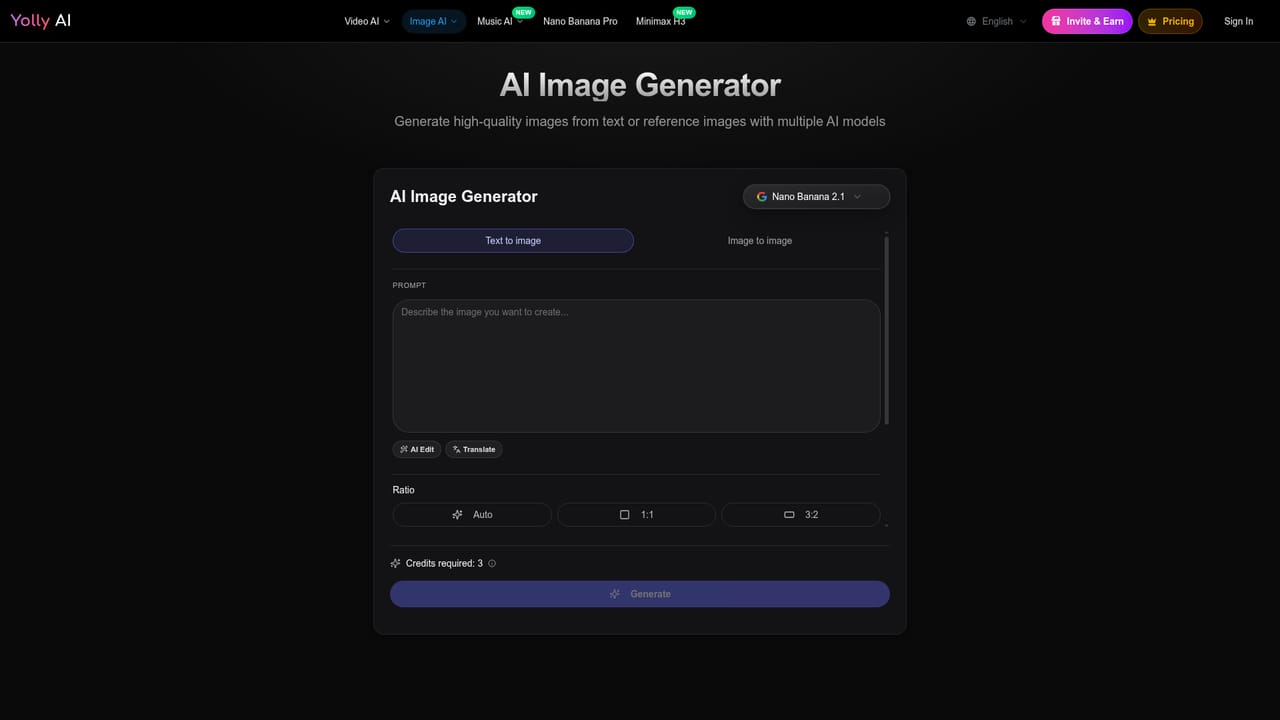The width and height of the screenshot is (1280, 720).
Task: Open the Video AI menu
Action: [x=367, y=21]
